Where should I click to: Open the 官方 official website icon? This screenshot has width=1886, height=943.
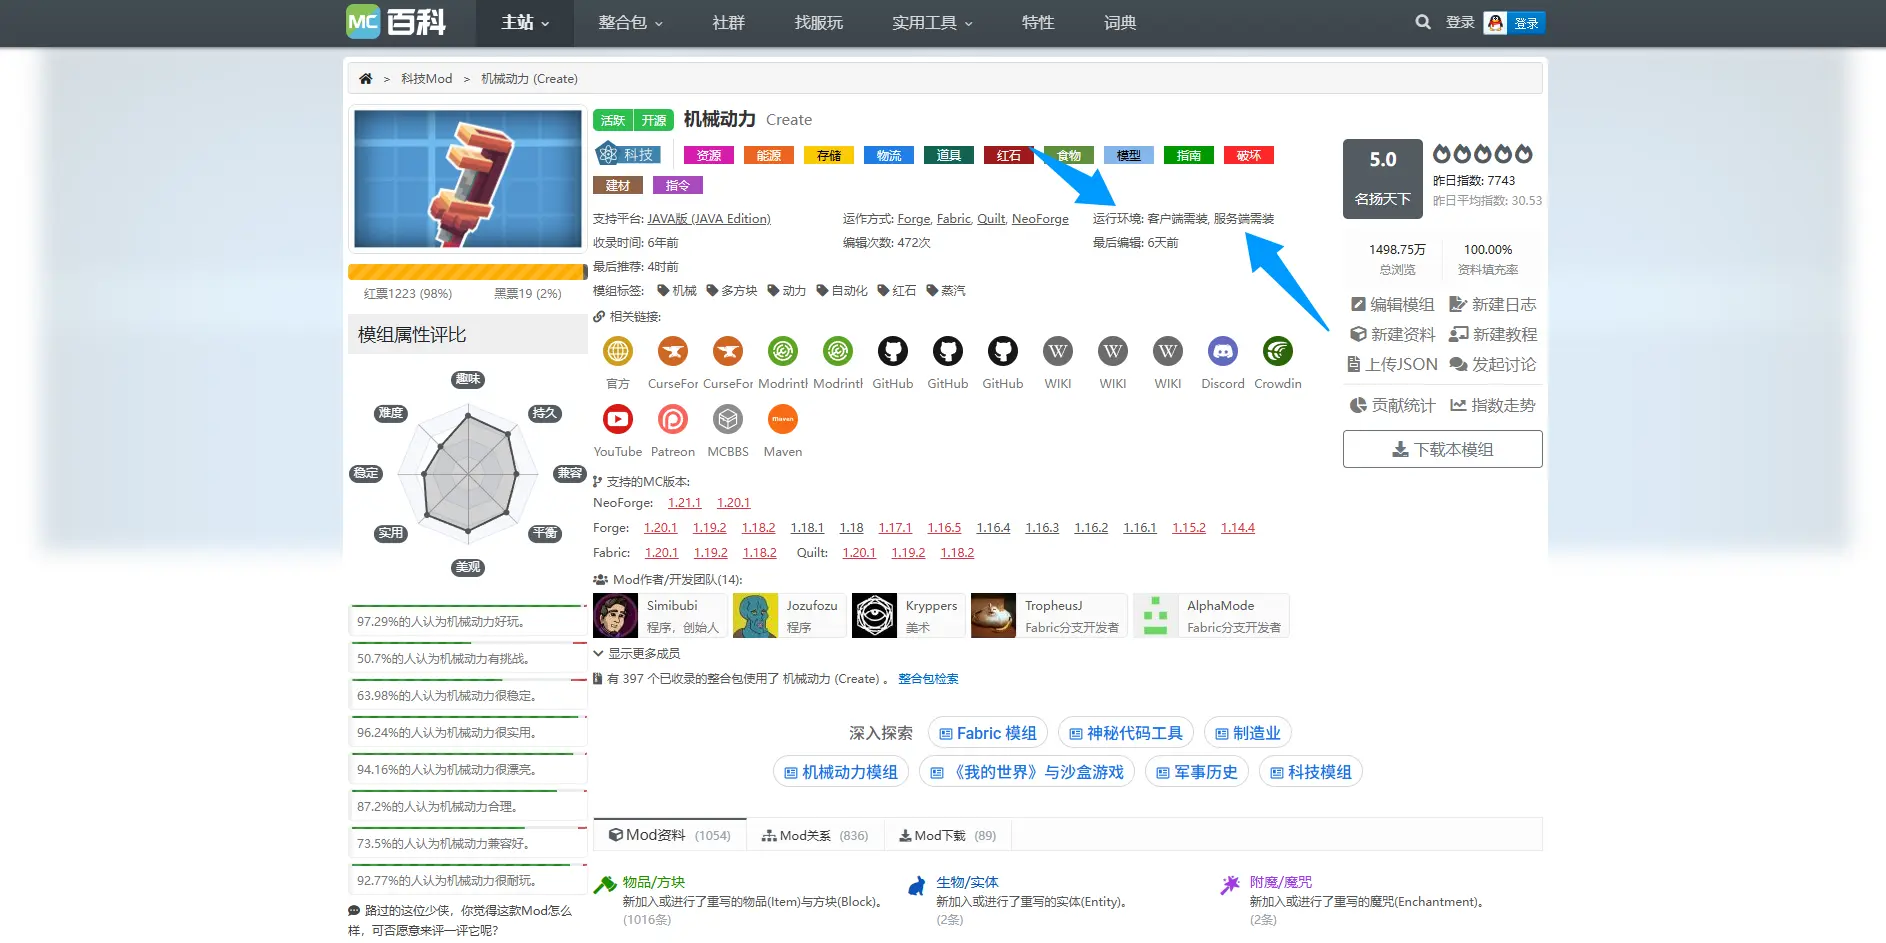[x=618, y=351]
